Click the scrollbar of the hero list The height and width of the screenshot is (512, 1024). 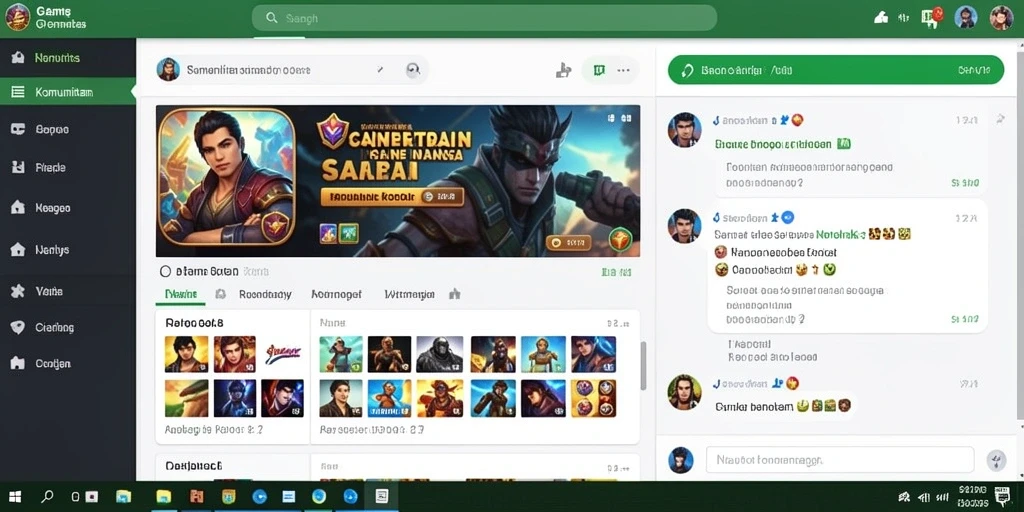[x=643, y=366]
